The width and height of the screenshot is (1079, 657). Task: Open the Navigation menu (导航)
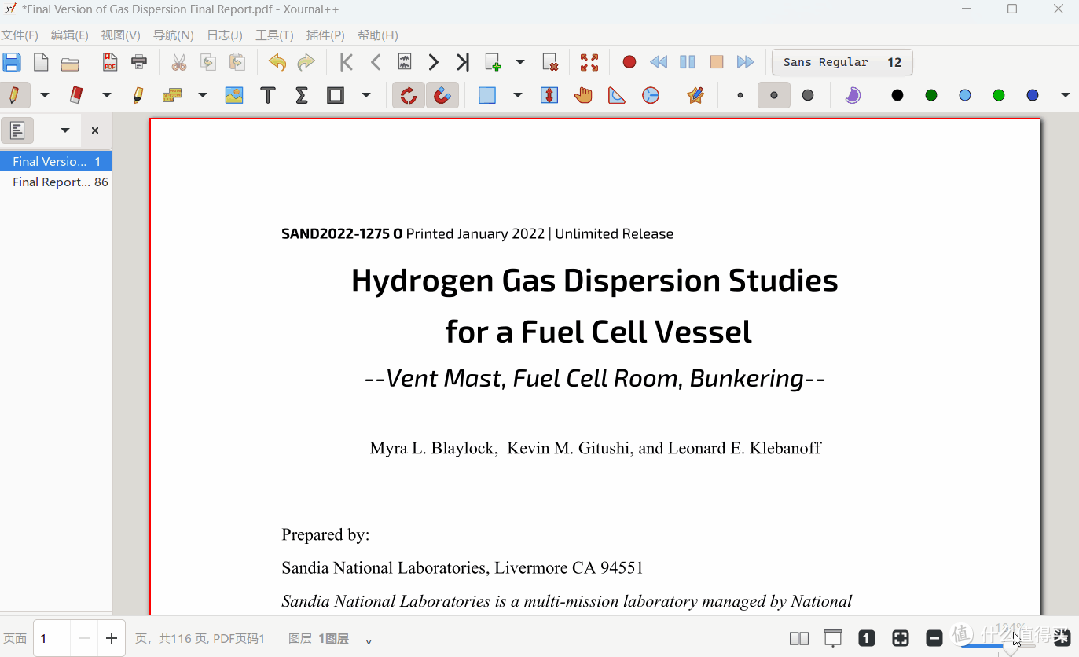point(173,35)
